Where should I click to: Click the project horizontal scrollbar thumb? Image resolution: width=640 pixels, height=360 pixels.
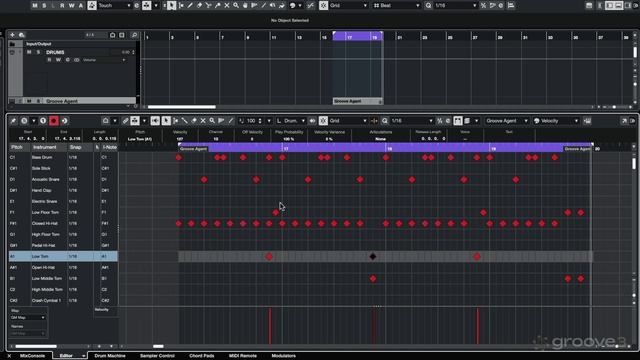(182, 107)
